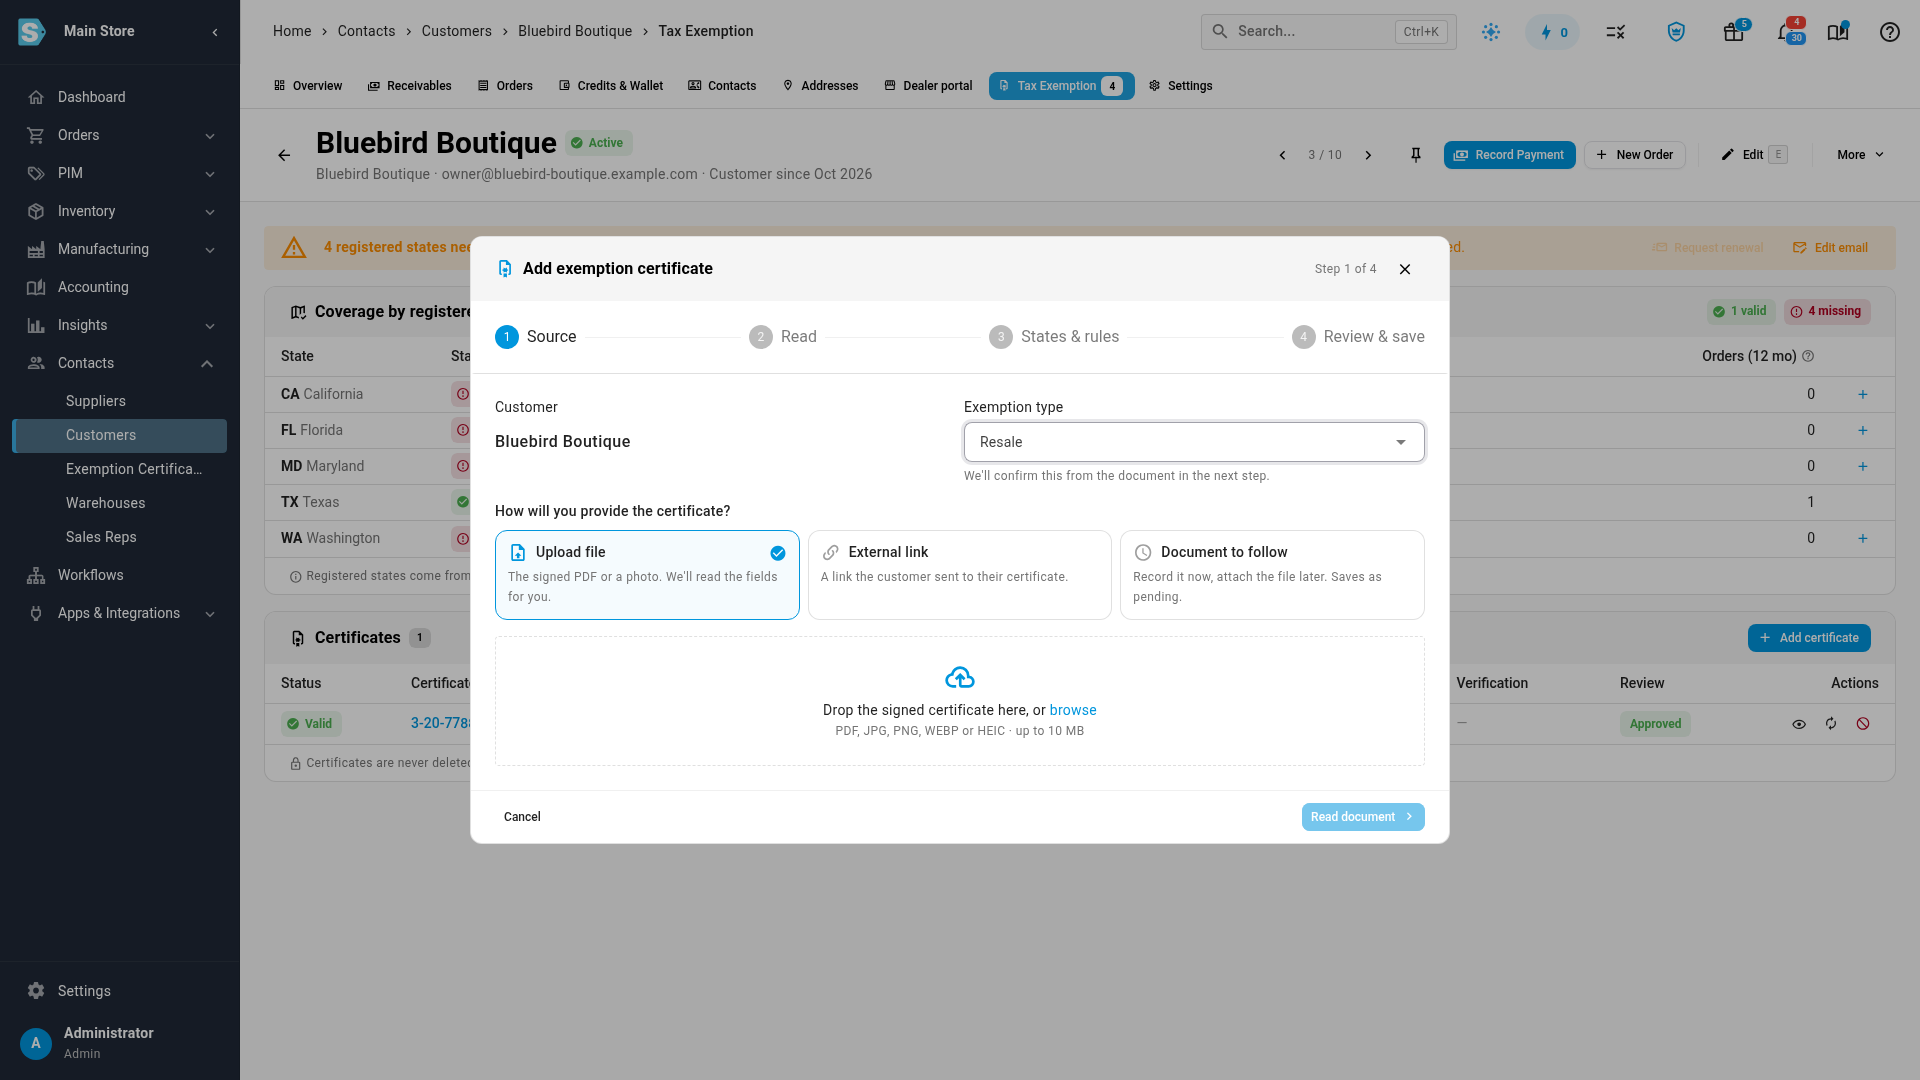
Task: Open the Credits & Wallet tab
Action: pos(610,86)
